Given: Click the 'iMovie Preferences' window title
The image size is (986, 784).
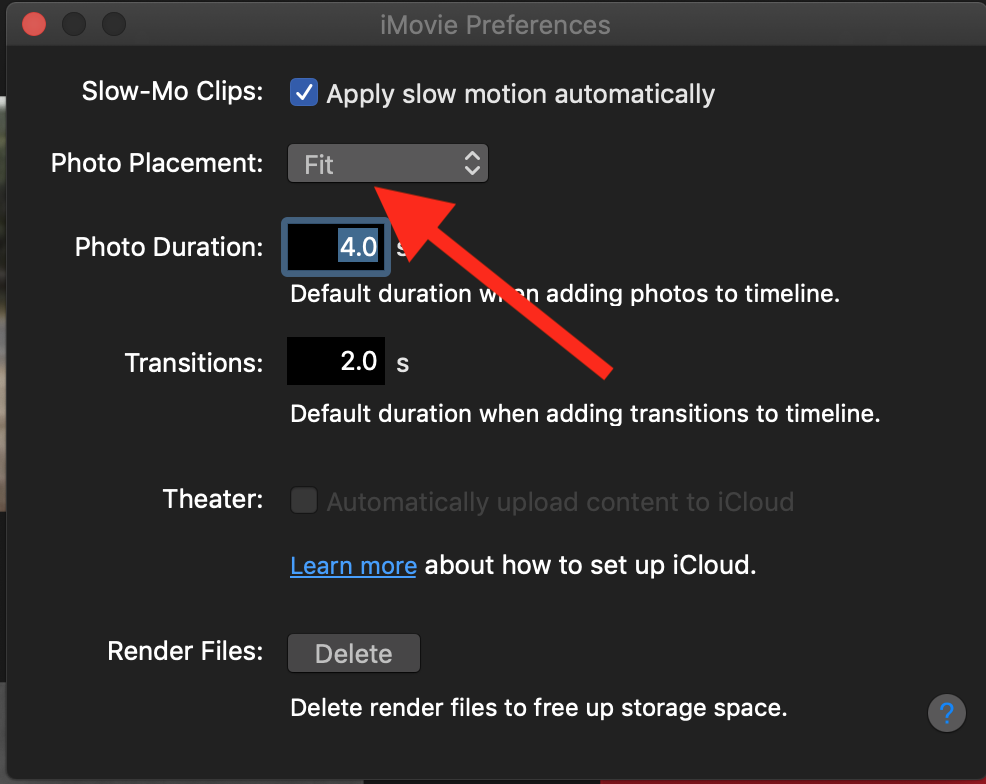Looking at the screenshot, I should click(x=496, y=25).
